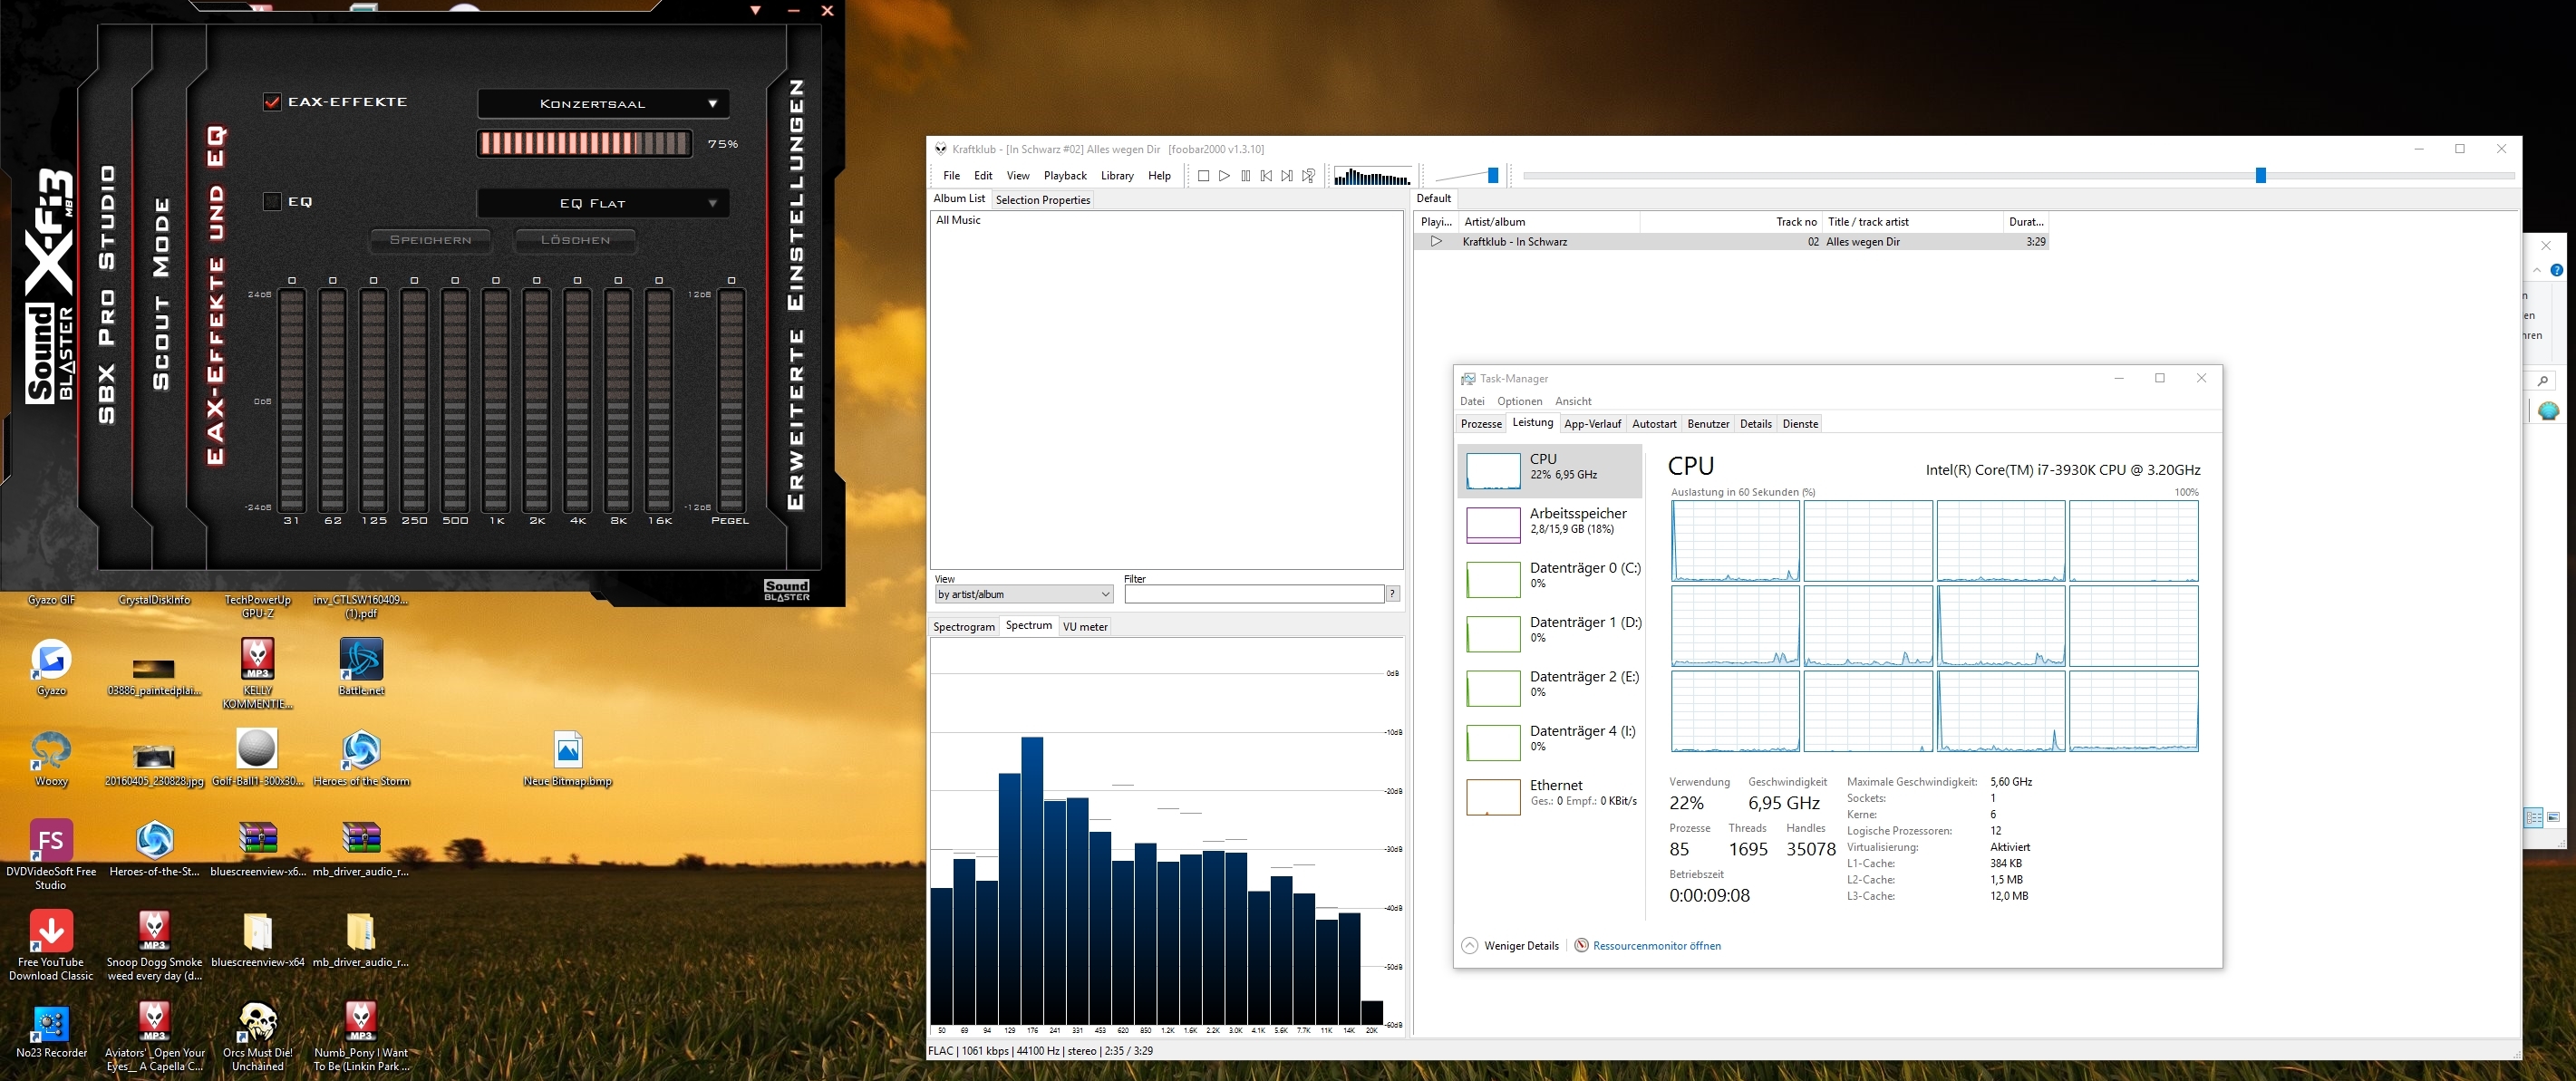Viewport: 2576px width, 1081px height.
Task: Skip to the next track
Action: [1287, 176]
